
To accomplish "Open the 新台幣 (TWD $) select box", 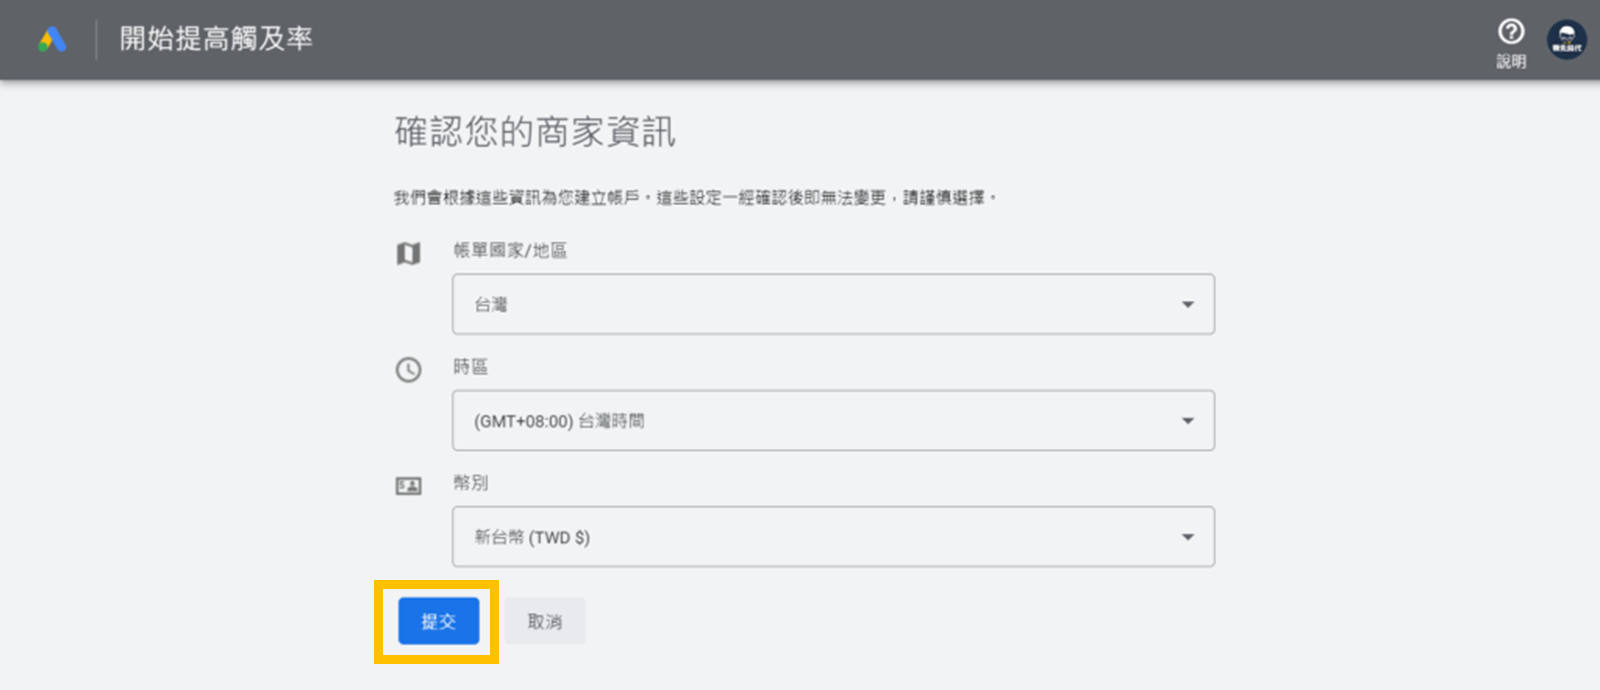I will [833, 537].
